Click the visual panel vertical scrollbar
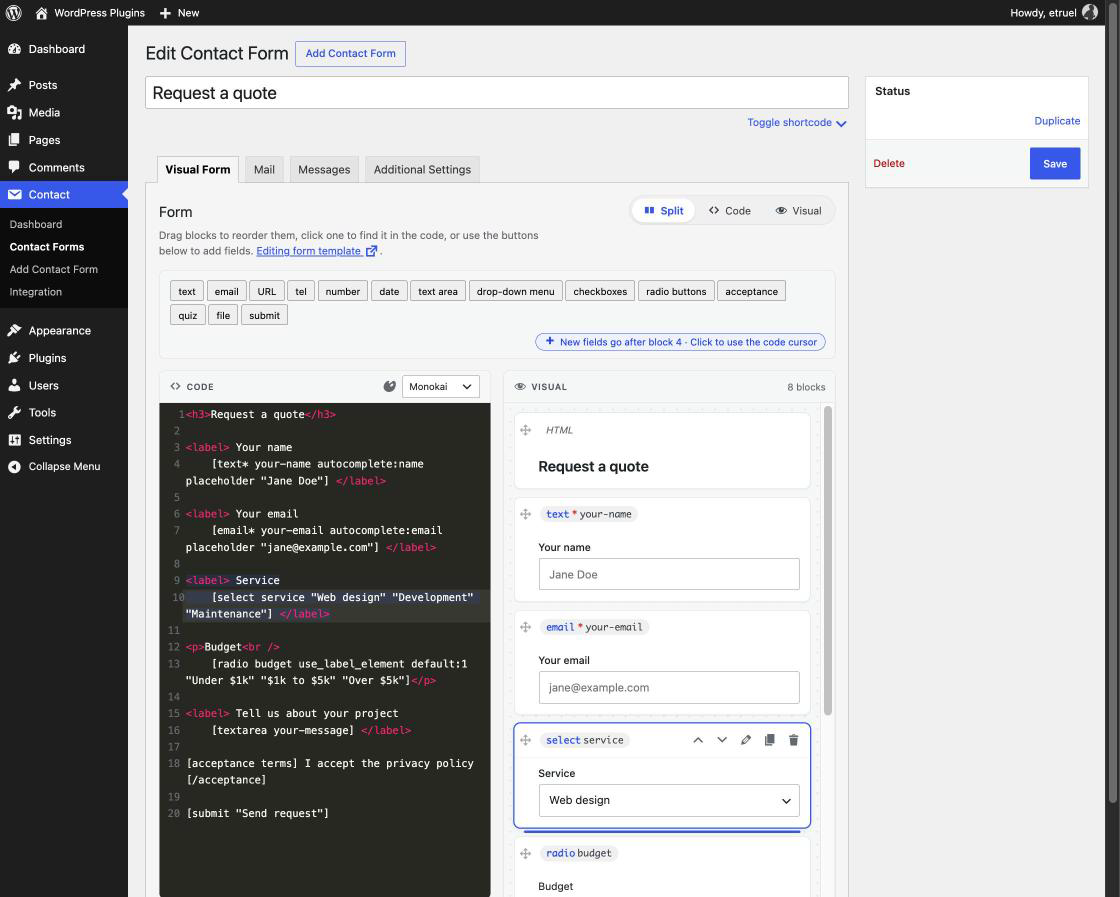This screenshot has width=1120, height=897. coord(828,561)
